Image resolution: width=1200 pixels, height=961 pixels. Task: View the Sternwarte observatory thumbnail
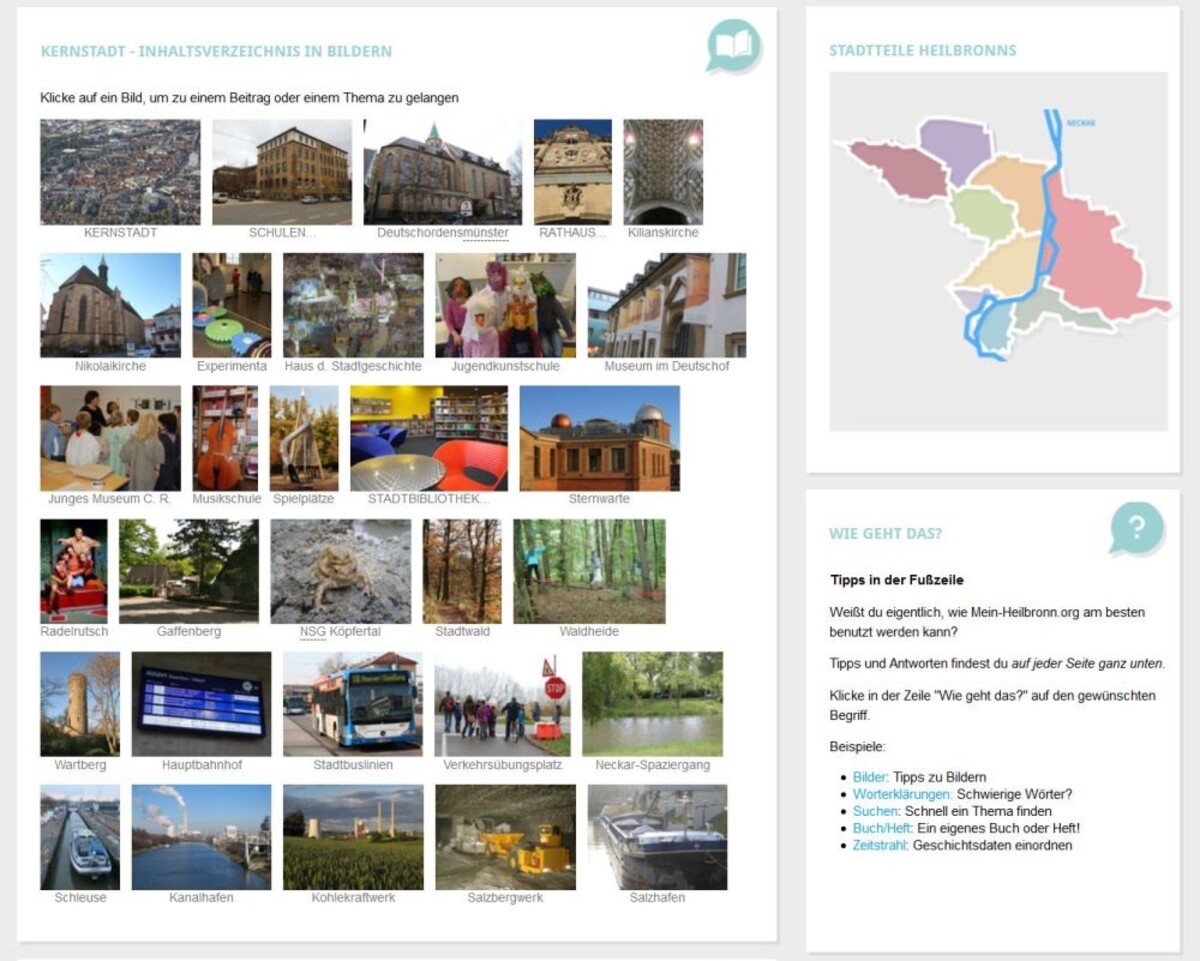(x=600, y=438)
